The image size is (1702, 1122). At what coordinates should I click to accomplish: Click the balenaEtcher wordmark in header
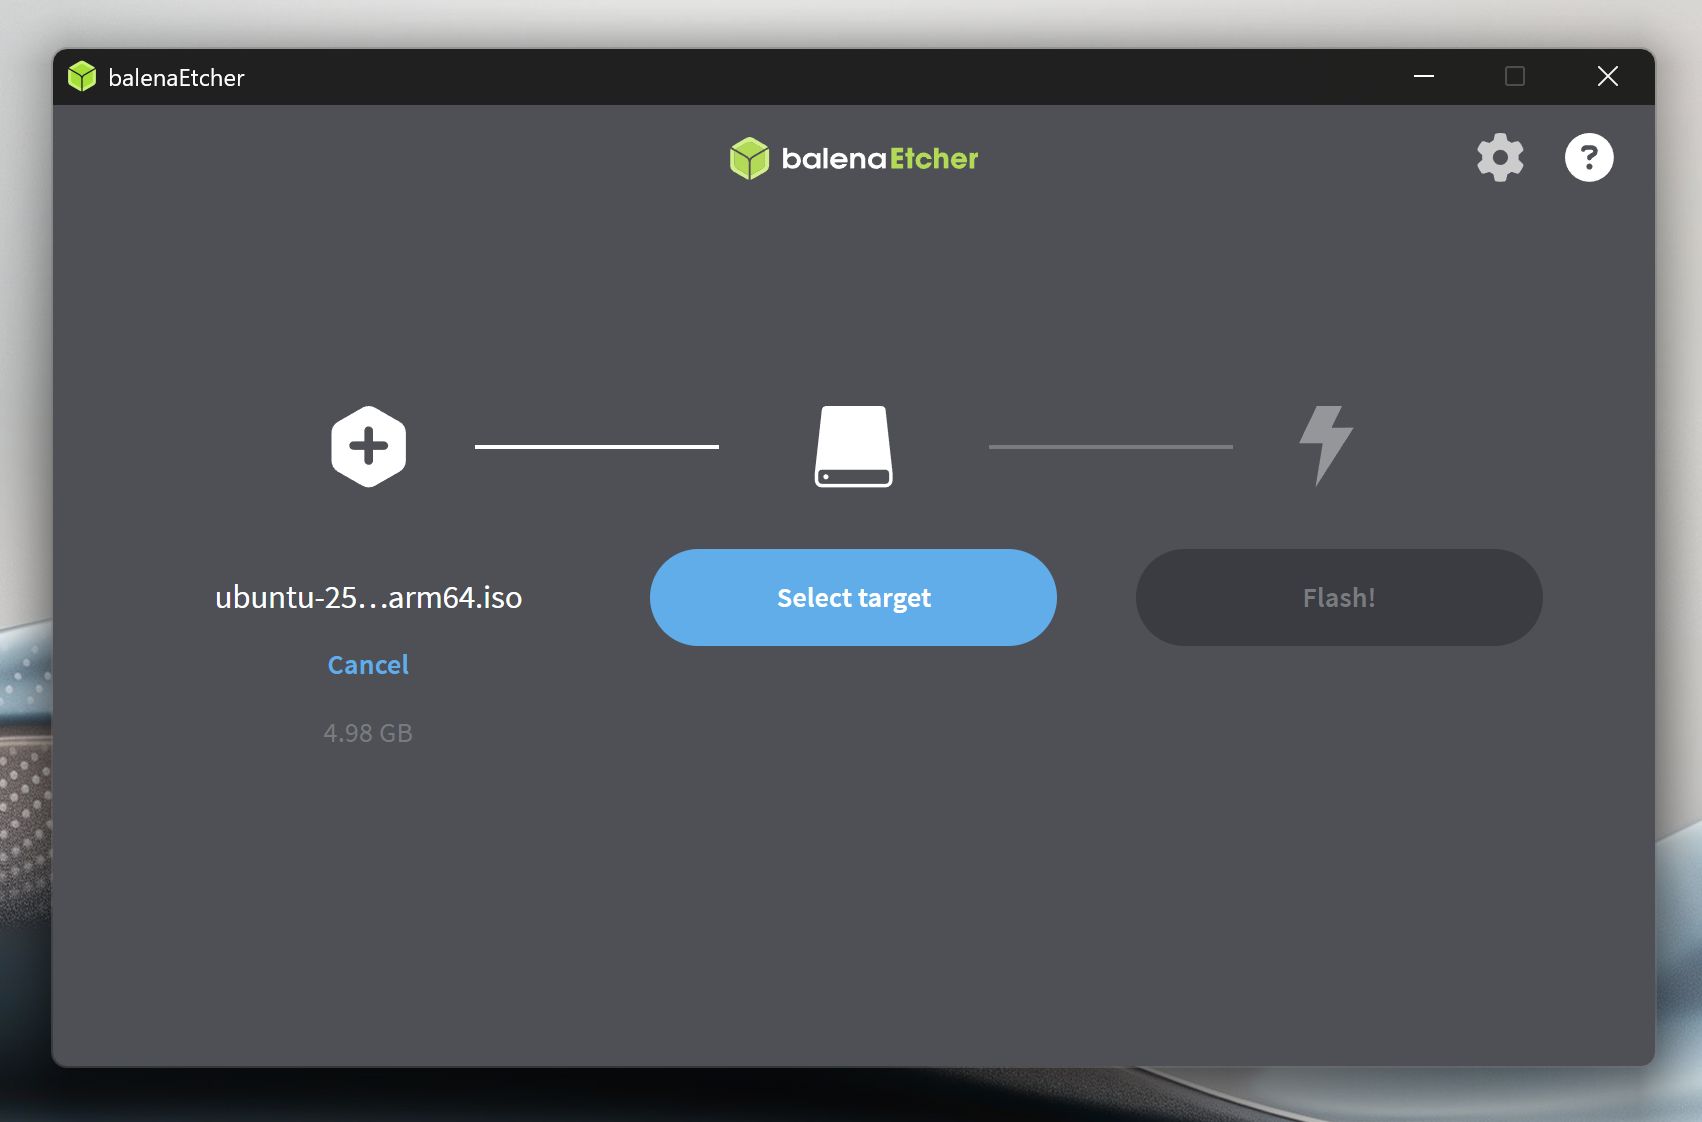pos(879,159)
